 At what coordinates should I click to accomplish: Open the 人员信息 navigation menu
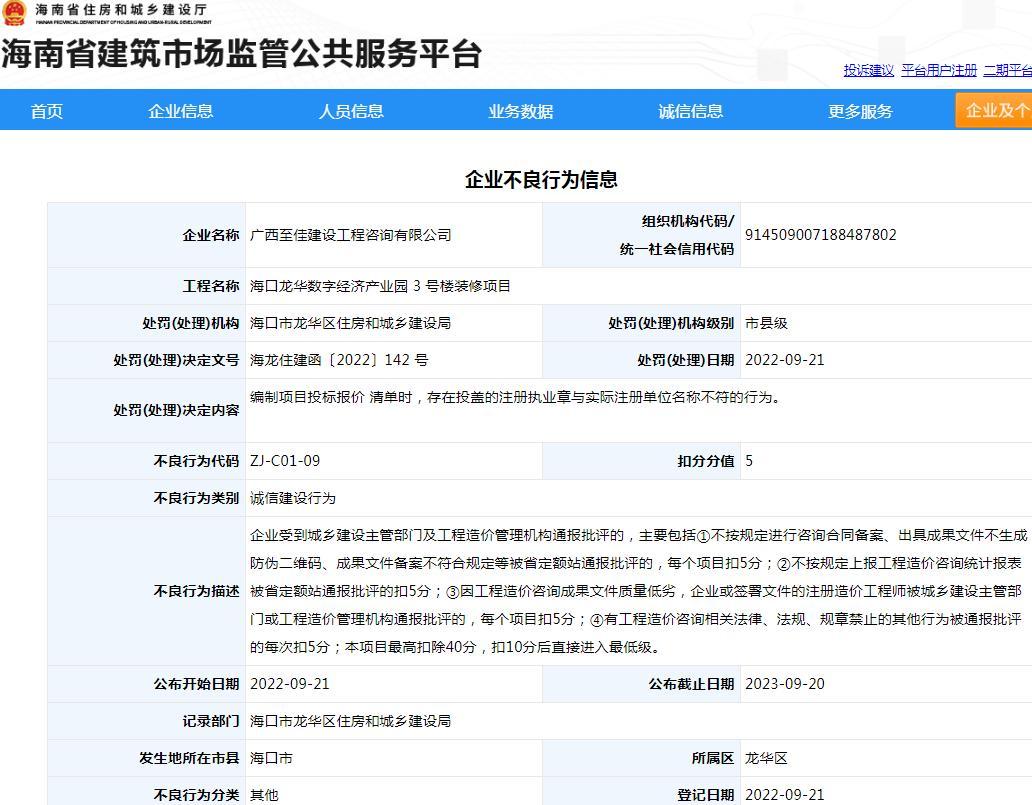351,111
